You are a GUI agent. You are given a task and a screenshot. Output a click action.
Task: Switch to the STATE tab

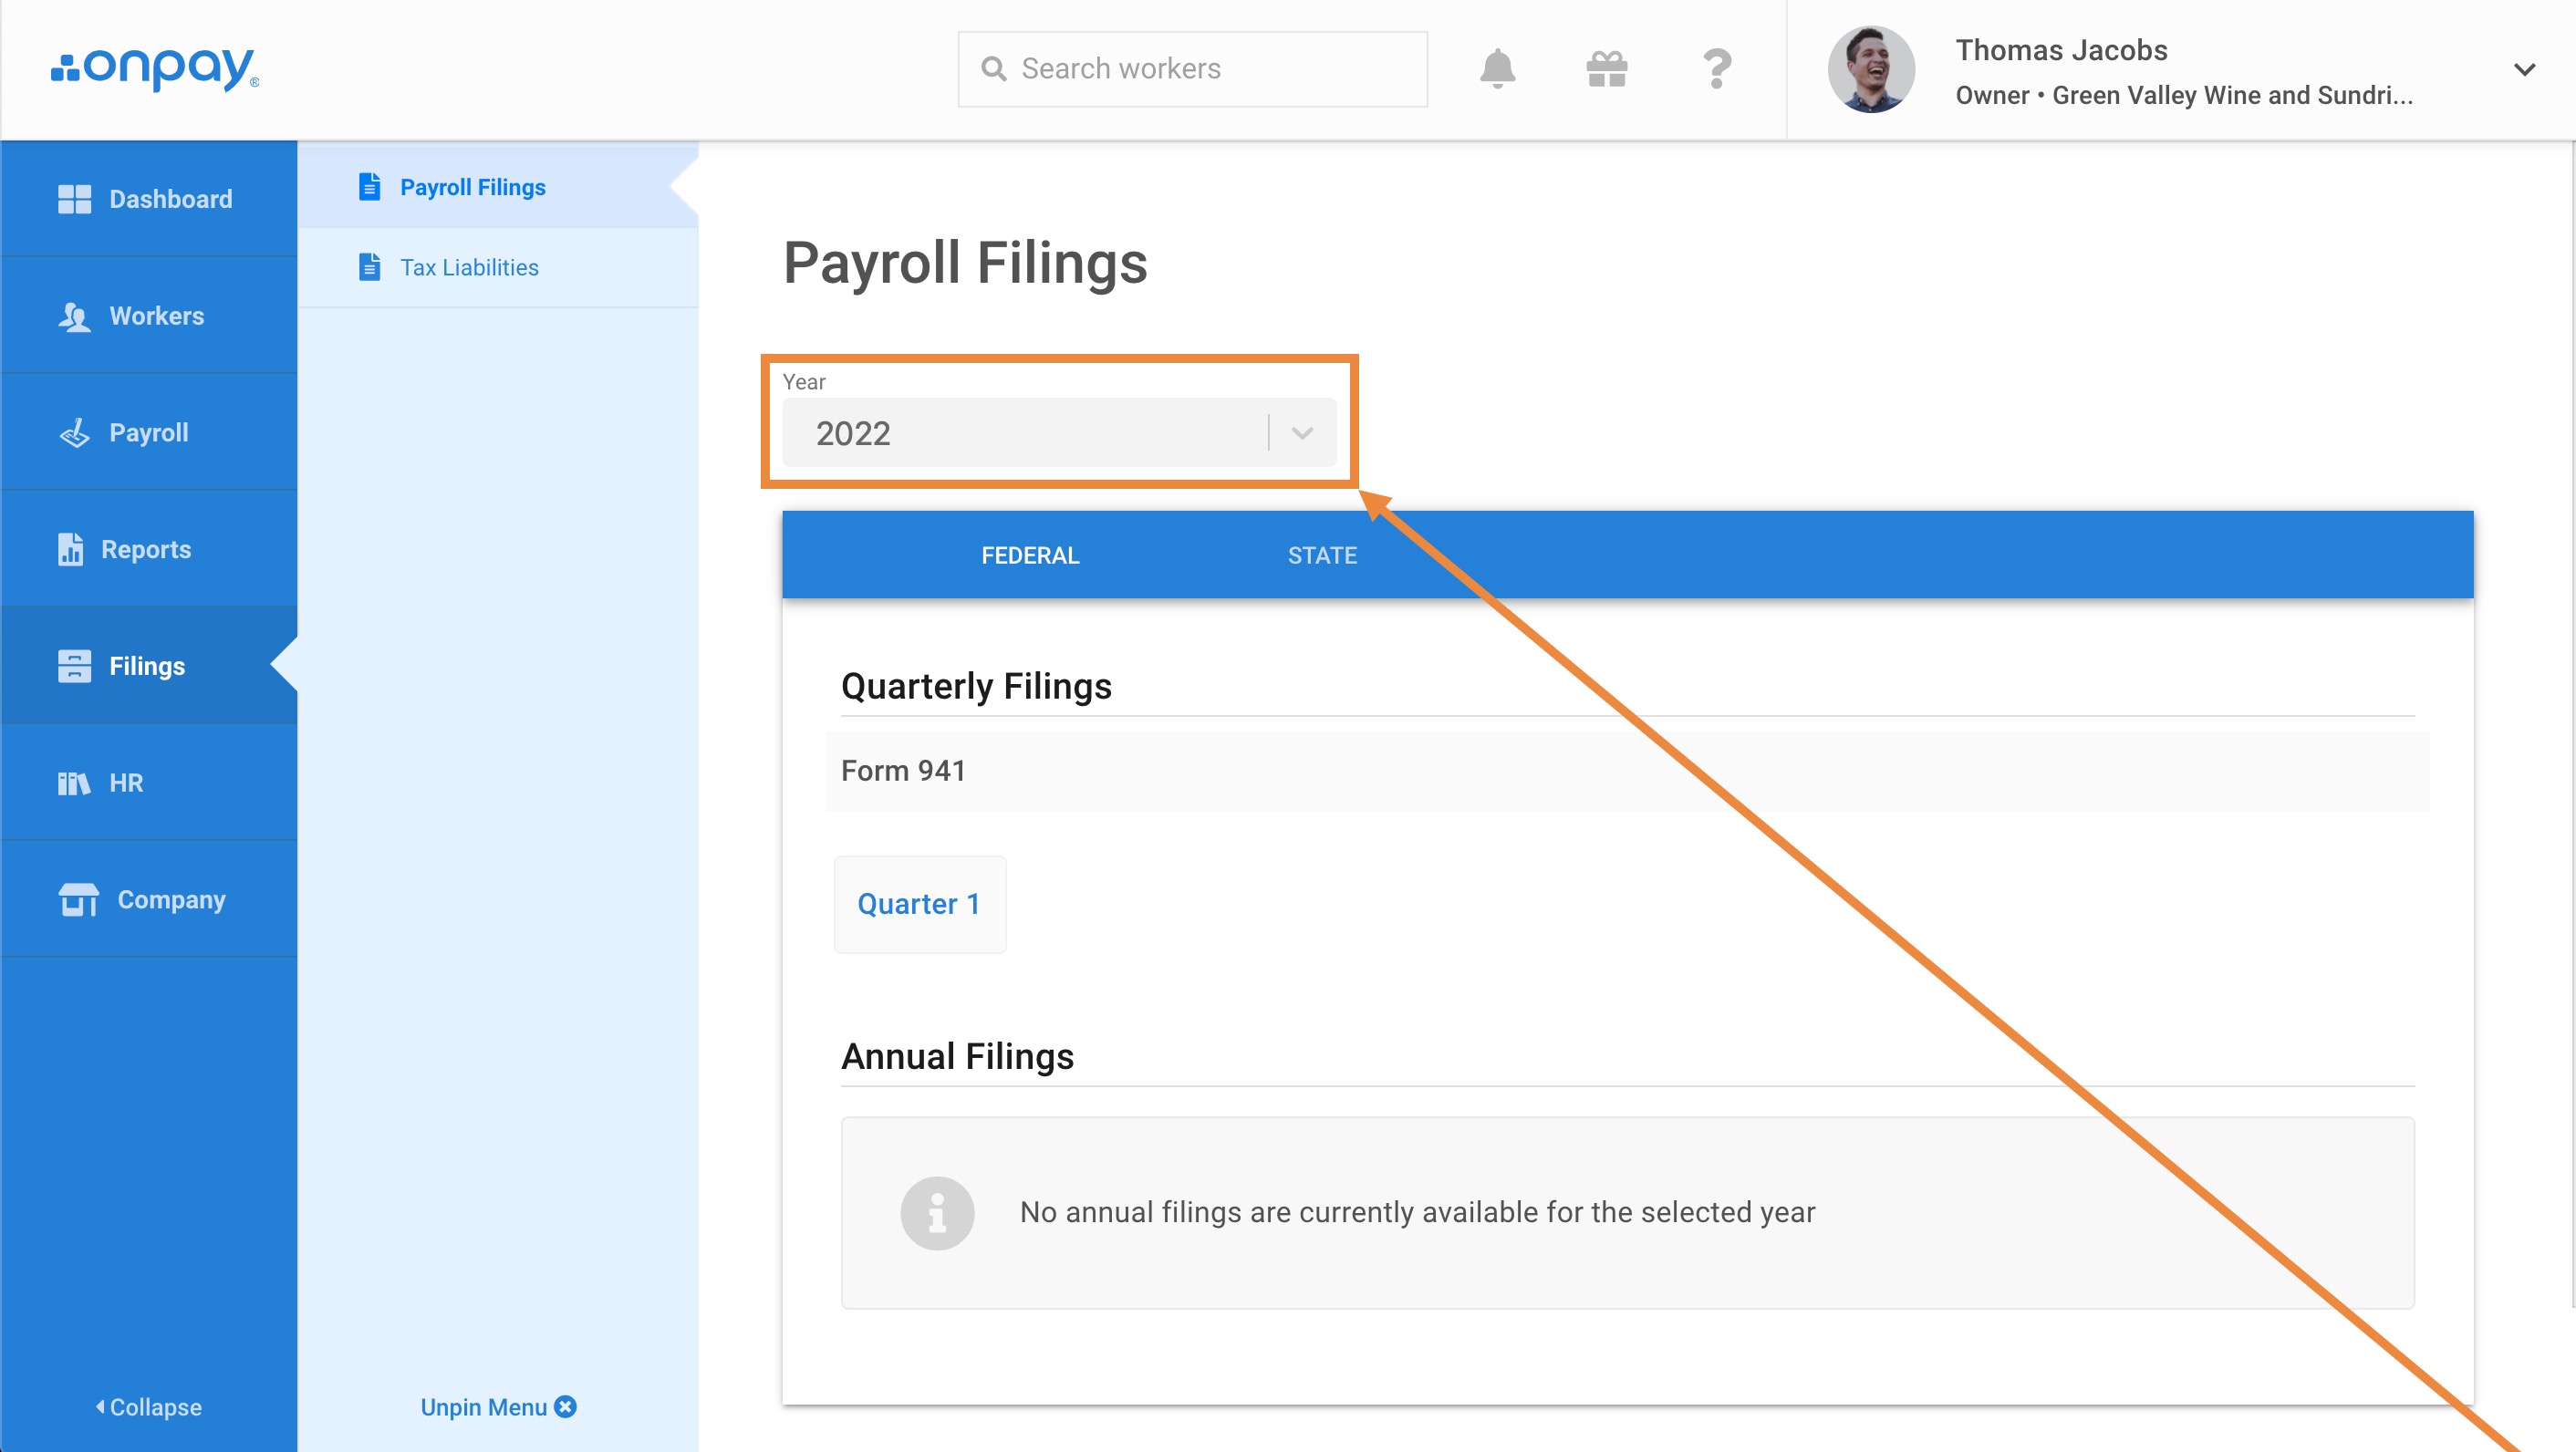pos(1322,555)
